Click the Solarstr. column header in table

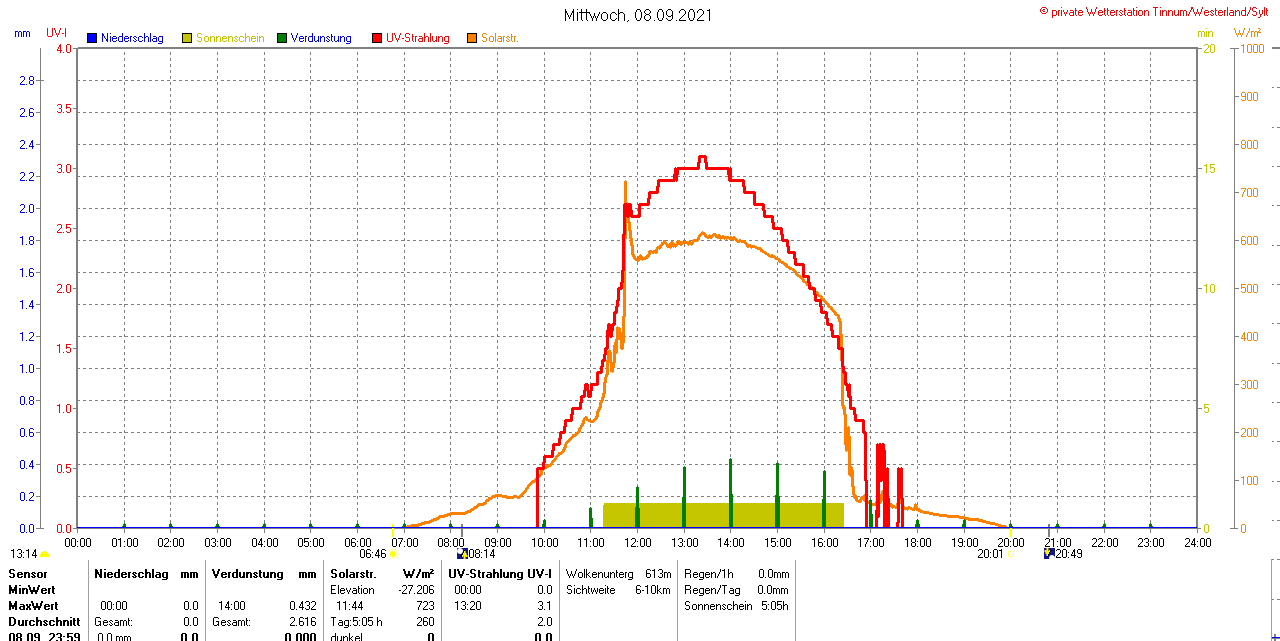pos(352,574)
